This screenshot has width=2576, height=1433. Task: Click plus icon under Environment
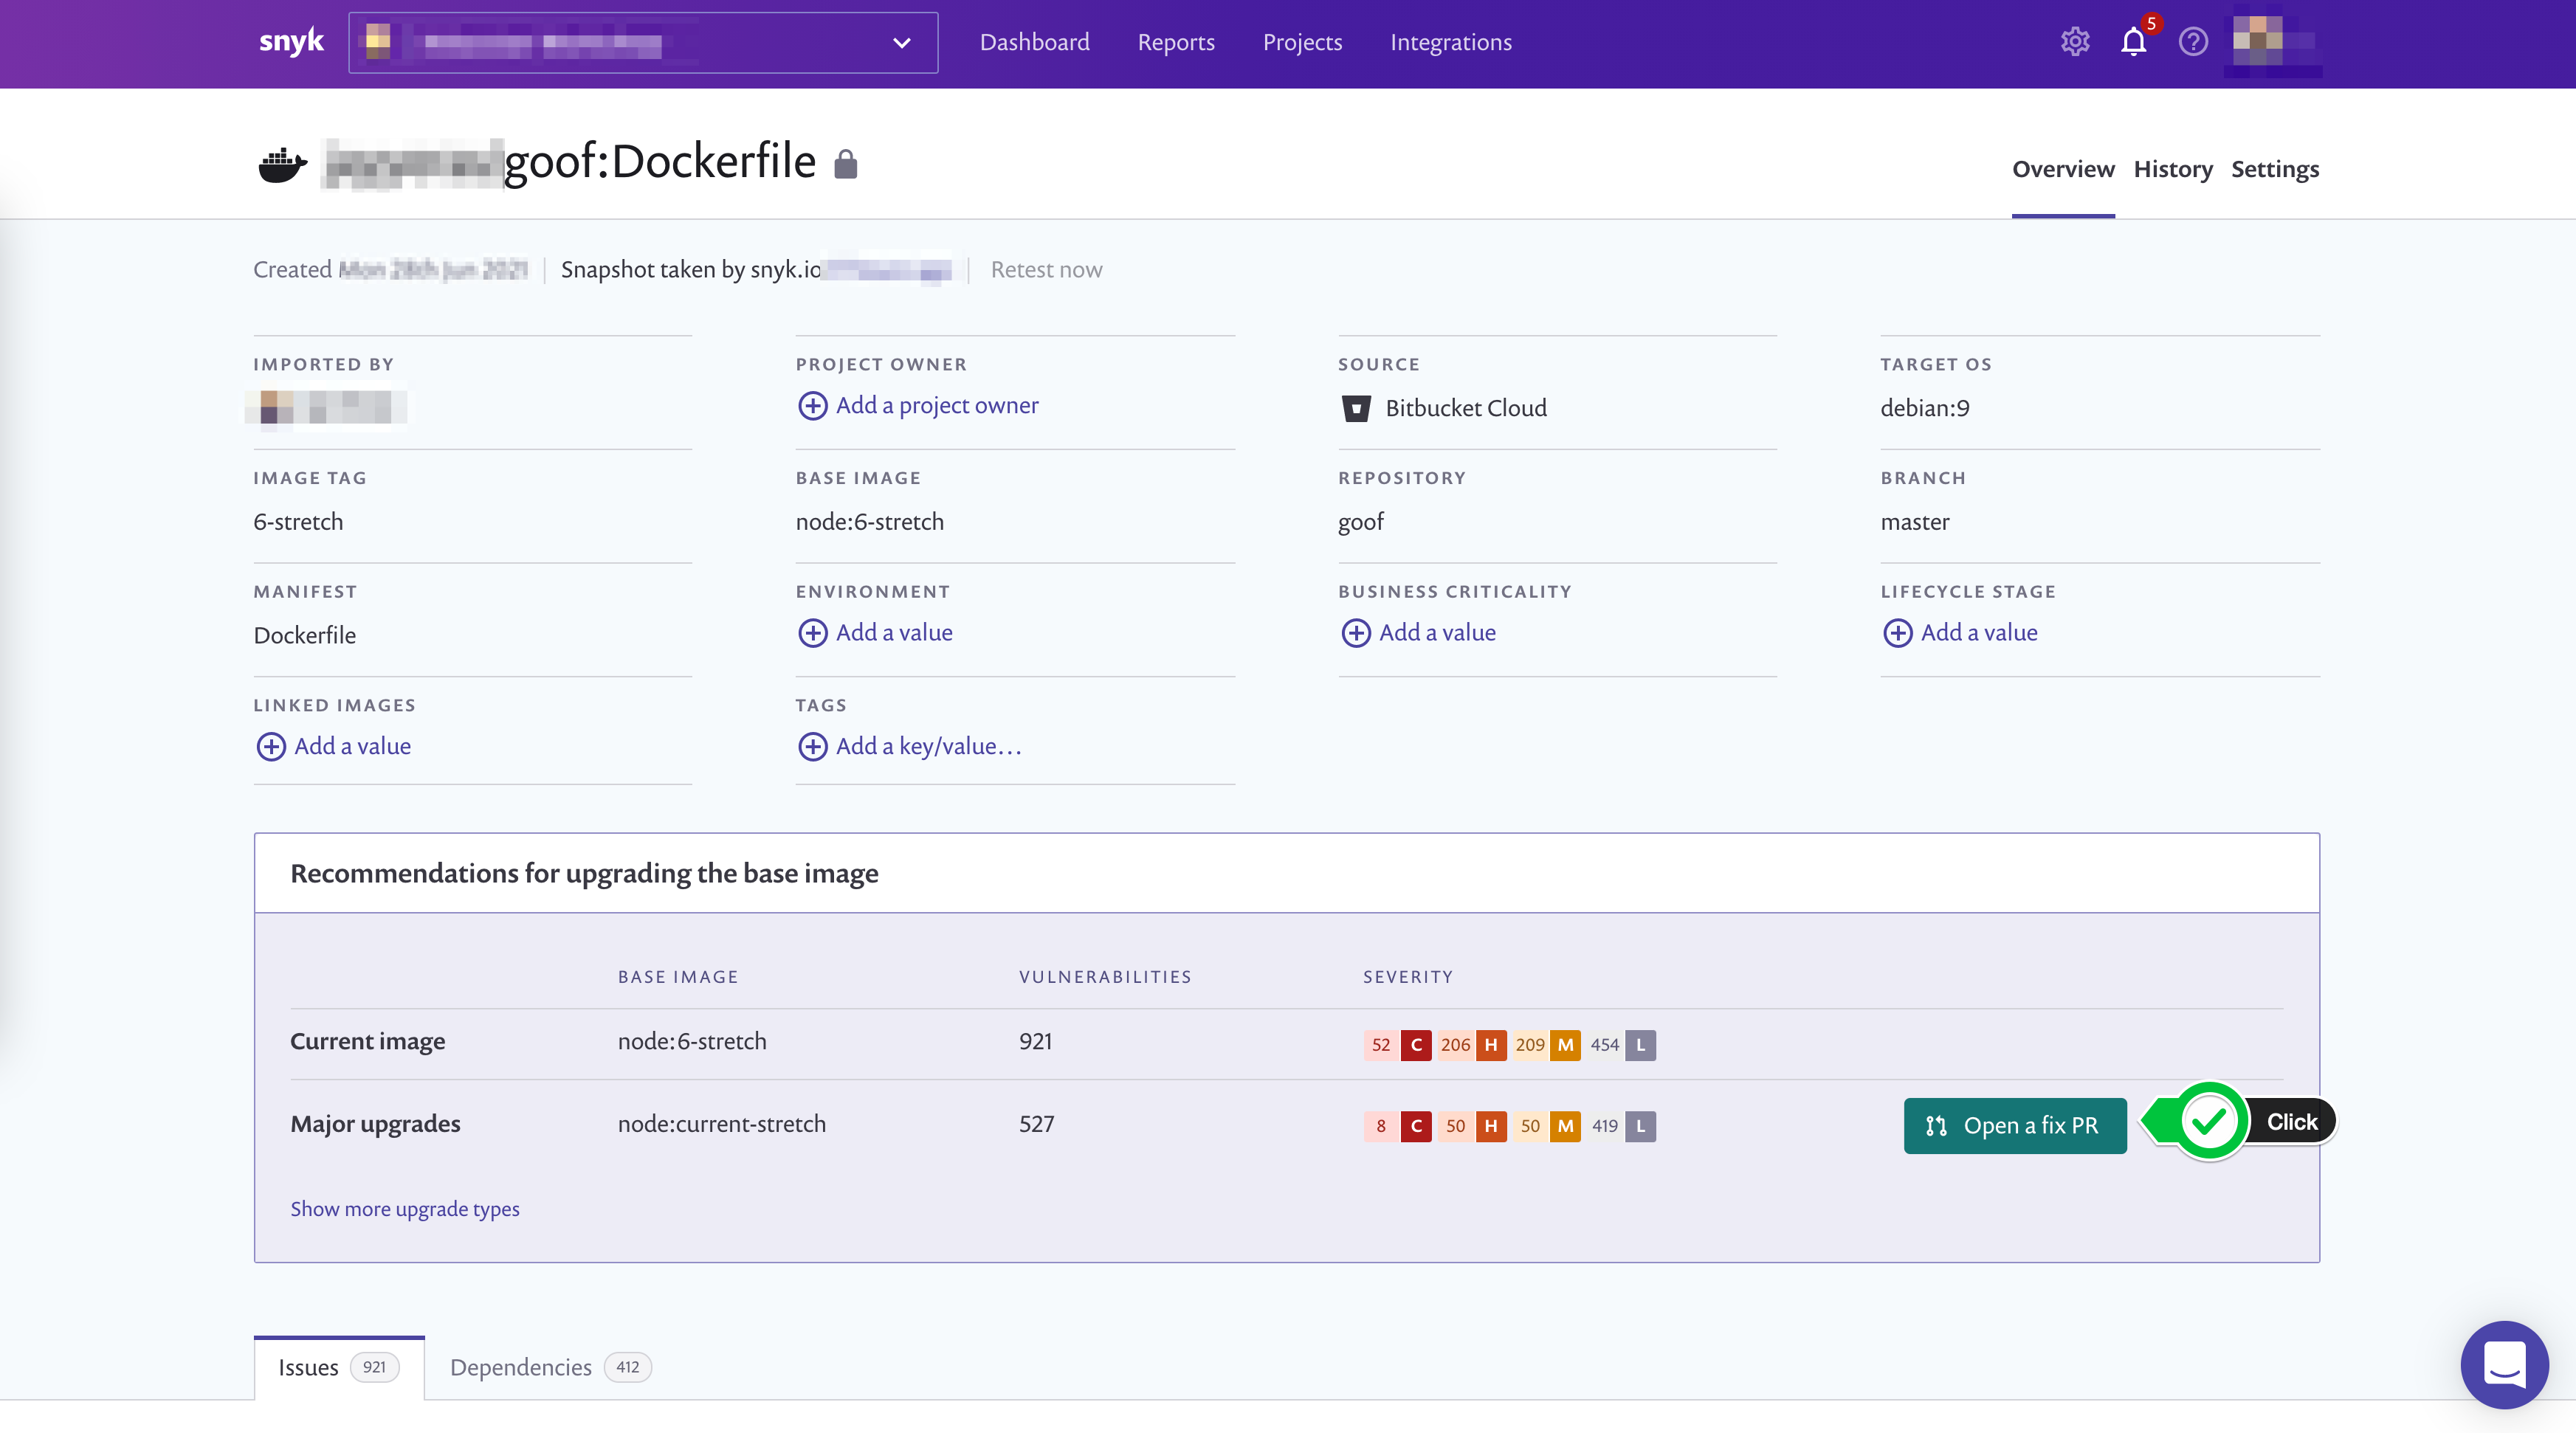[812, 633]
